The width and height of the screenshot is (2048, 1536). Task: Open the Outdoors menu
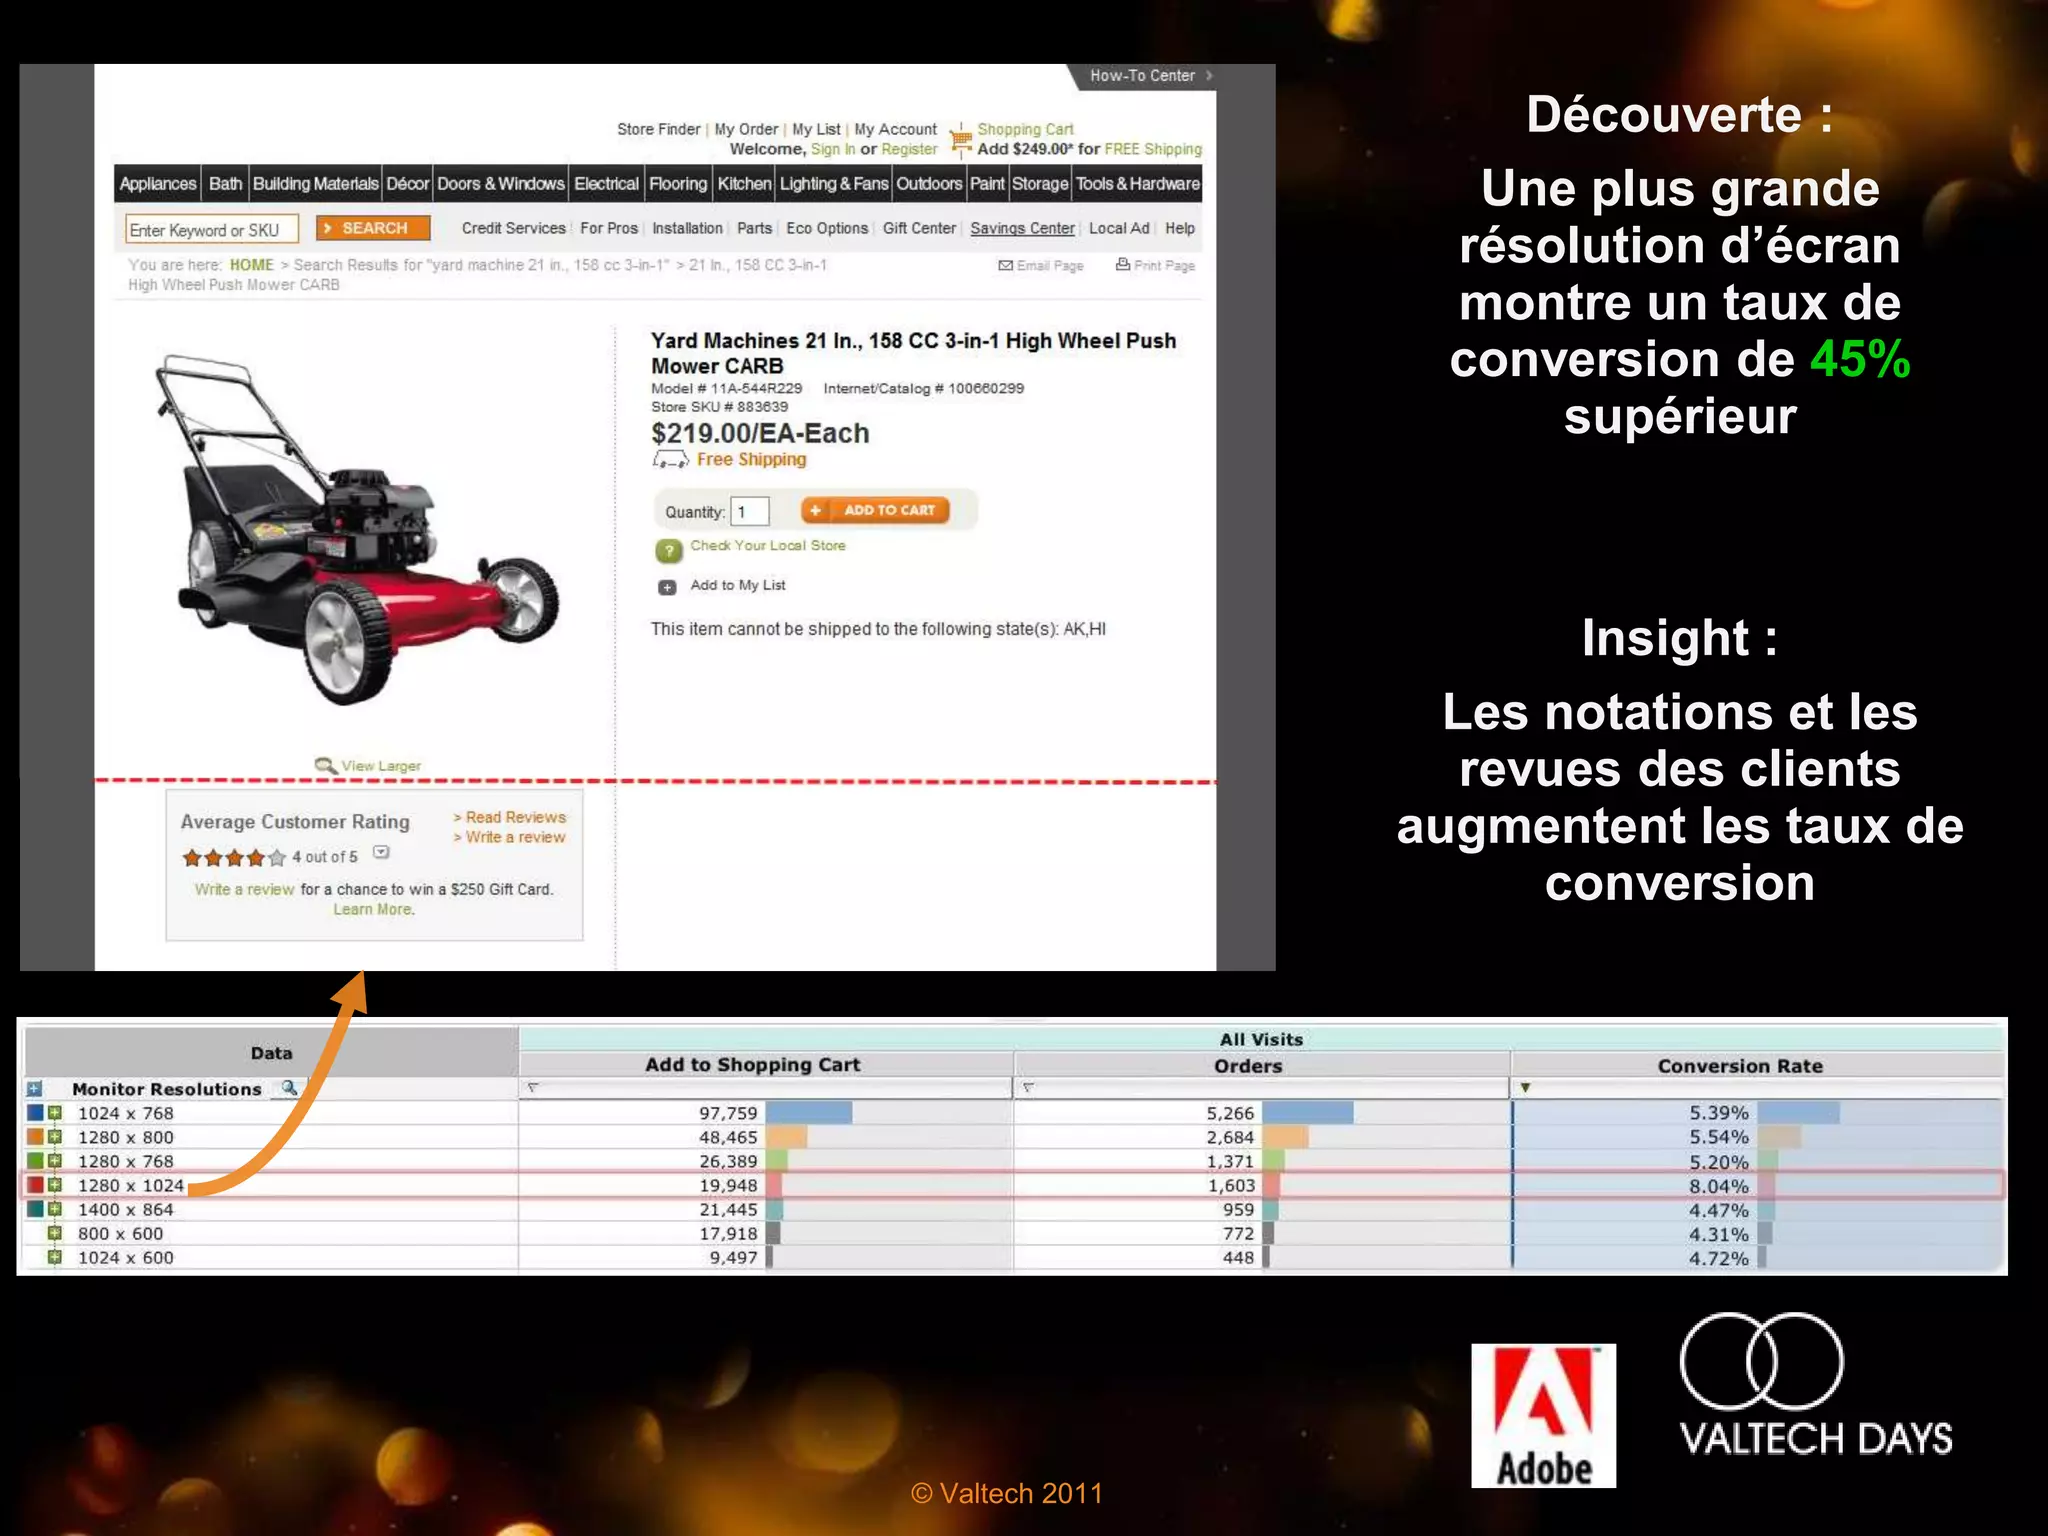[x=929, y=184]
